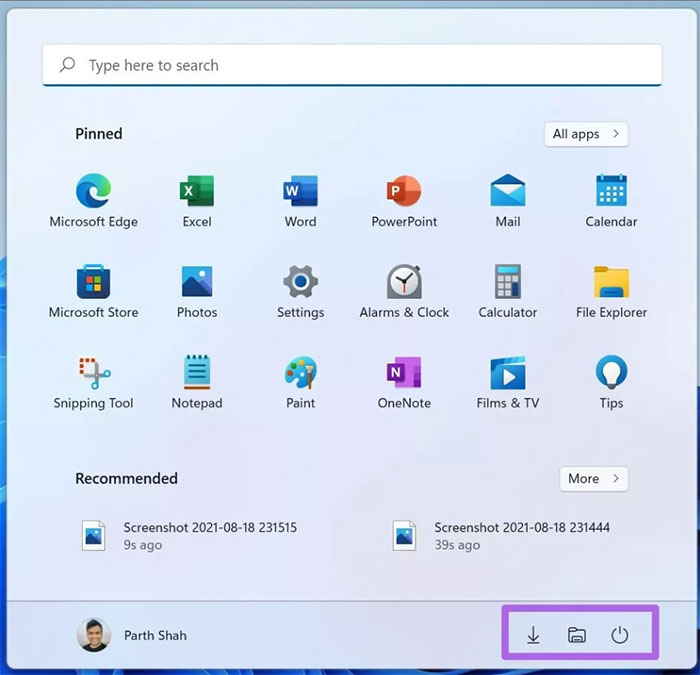Open Microsoft Edge from pinned apps
Viewport: 700px width, 675px height.
[93, 191]
